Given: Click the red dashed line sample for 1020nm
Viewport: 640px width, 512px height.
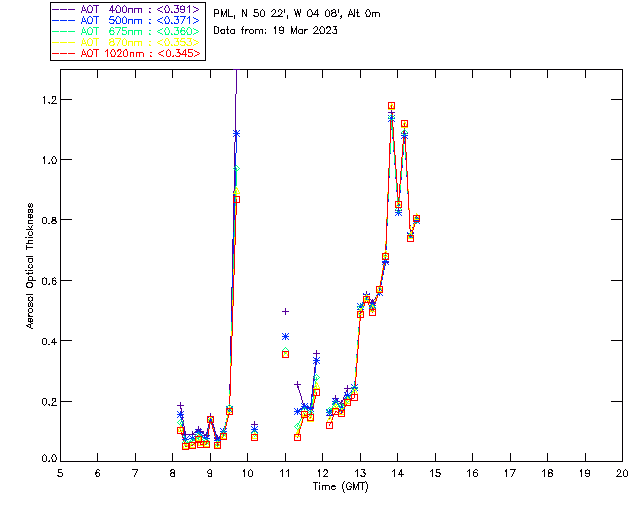Looking at the screenshot, I should [64, 53].
